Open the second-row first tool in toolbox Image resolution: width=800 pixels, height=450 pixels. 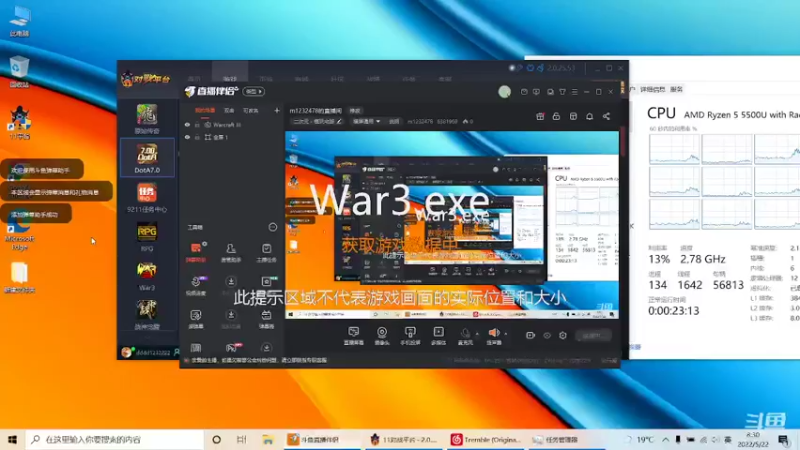click(x=196, y=285)
